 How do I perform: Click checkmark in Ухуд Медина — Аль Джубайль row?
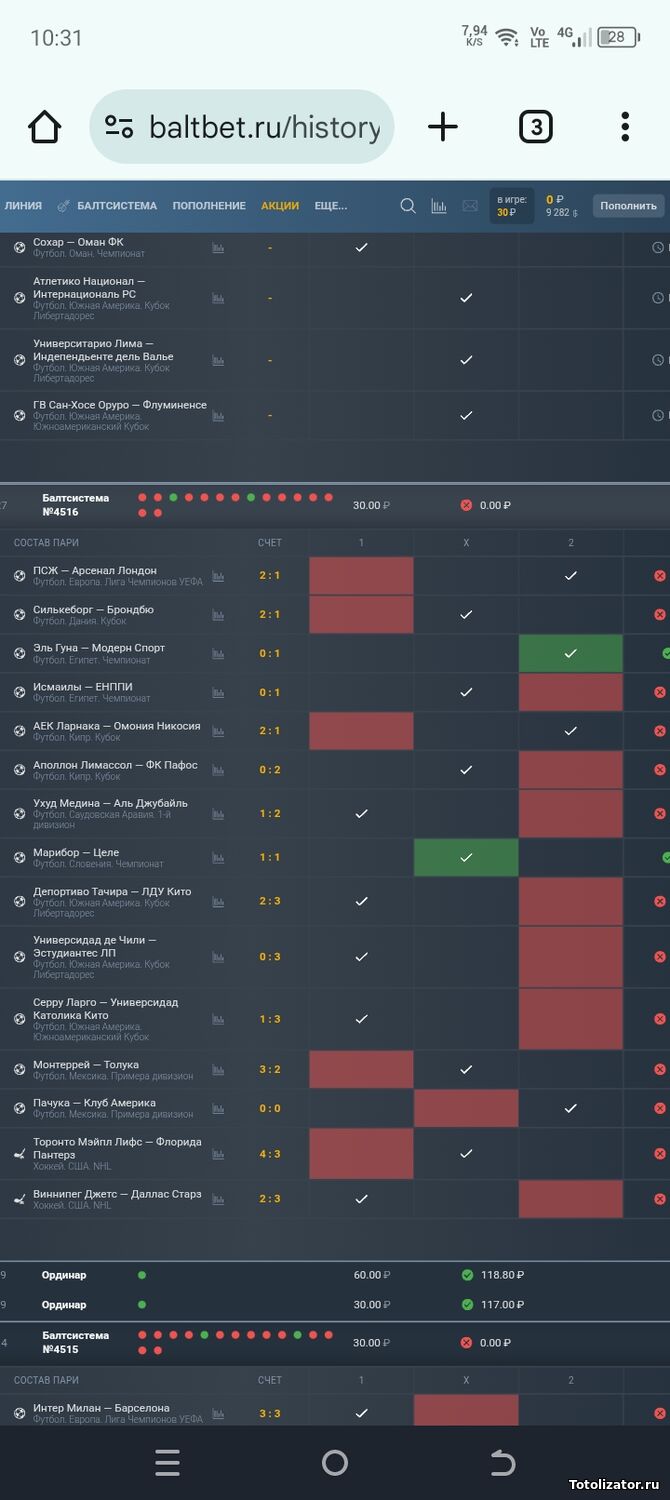(362, 814)
